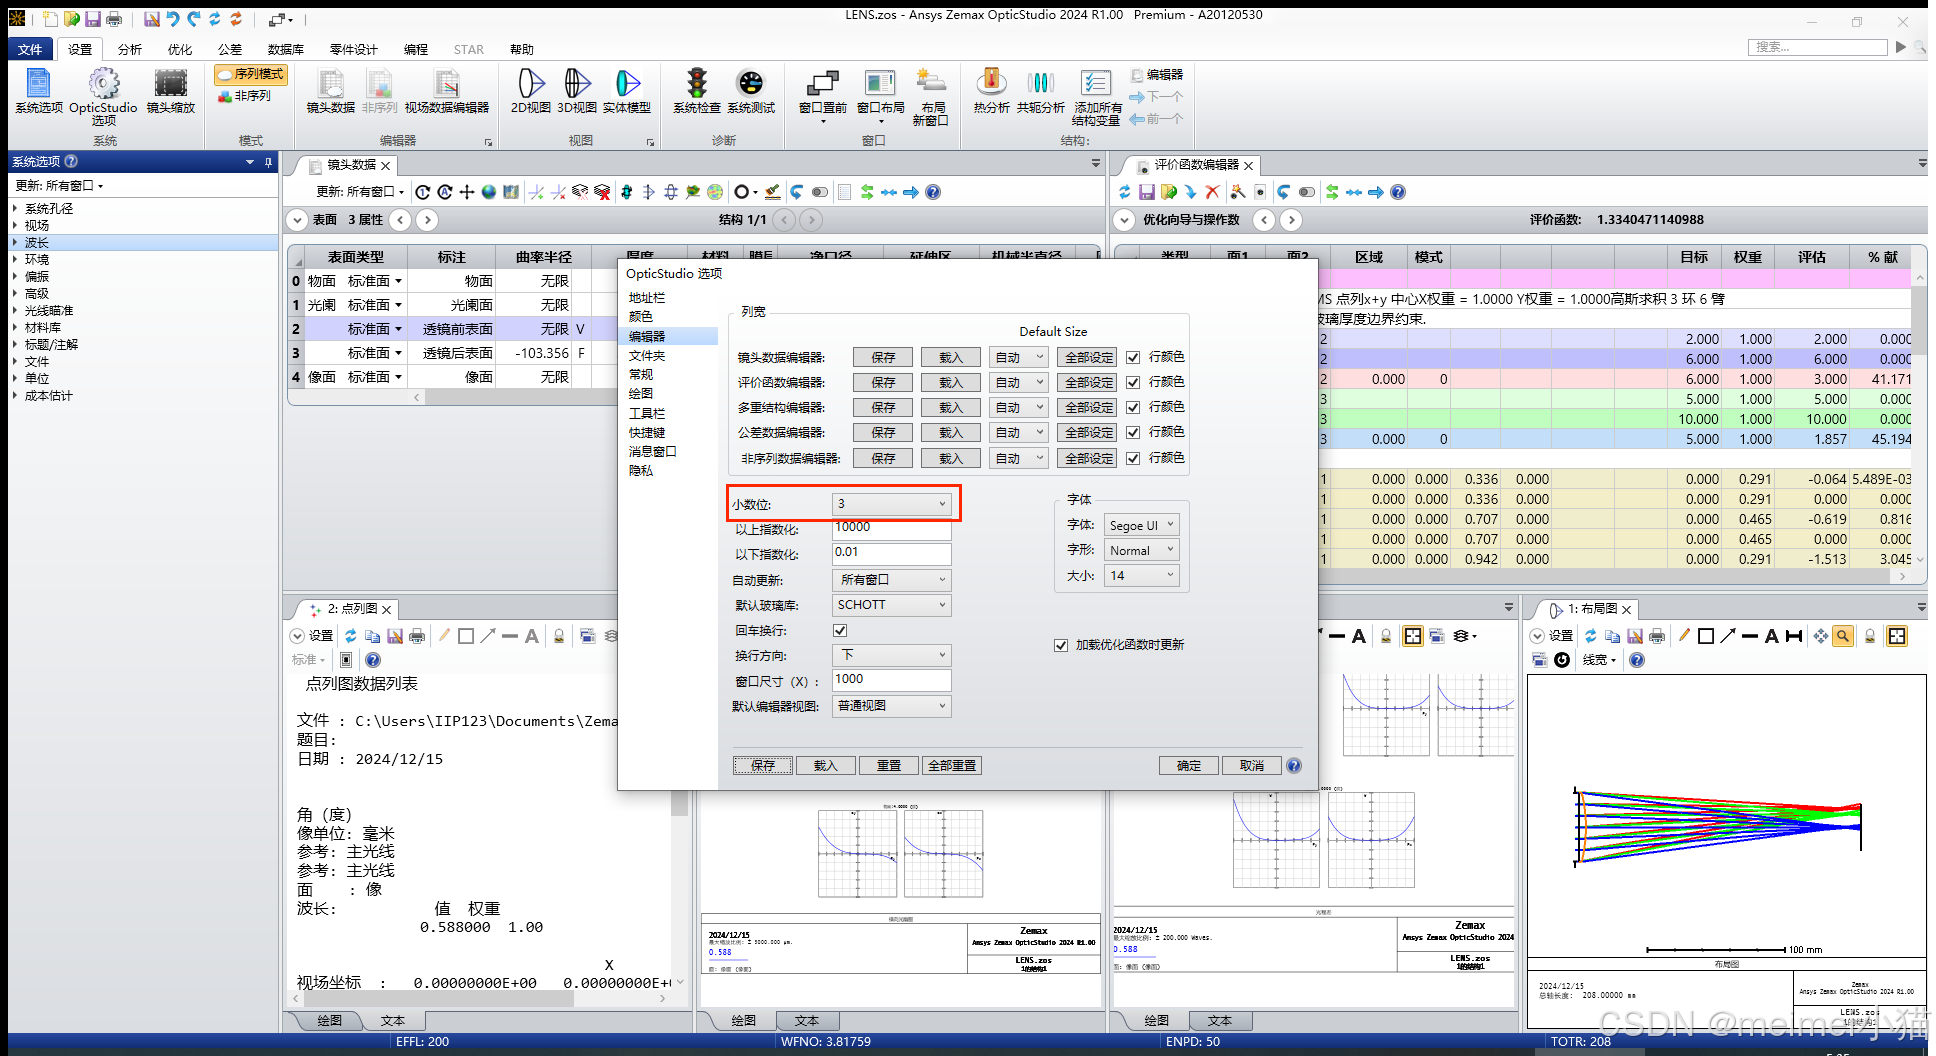Viewport: 1936px width, 1056px height.
Task: Open 镜头数据 editor icon
Action: (330, 91)
